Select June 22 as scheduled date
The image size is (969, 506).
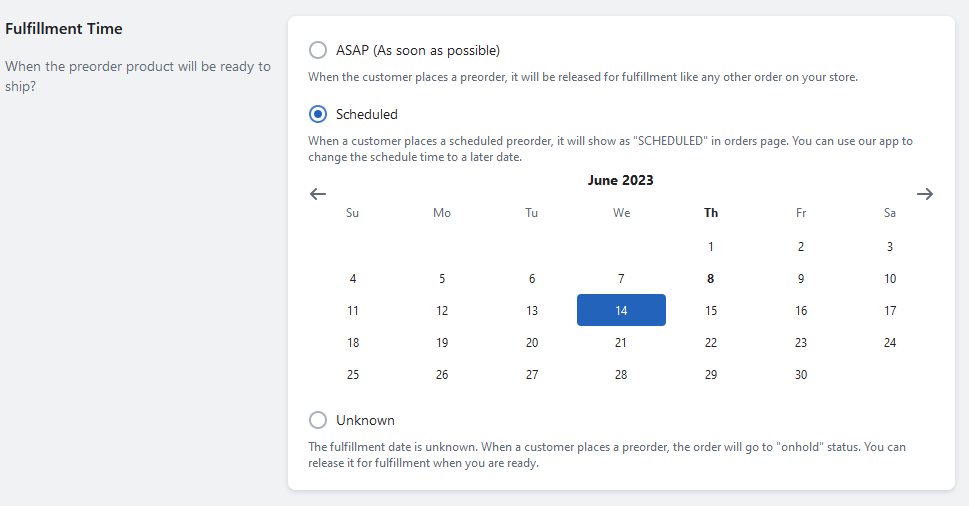click(x=710, y=343)
